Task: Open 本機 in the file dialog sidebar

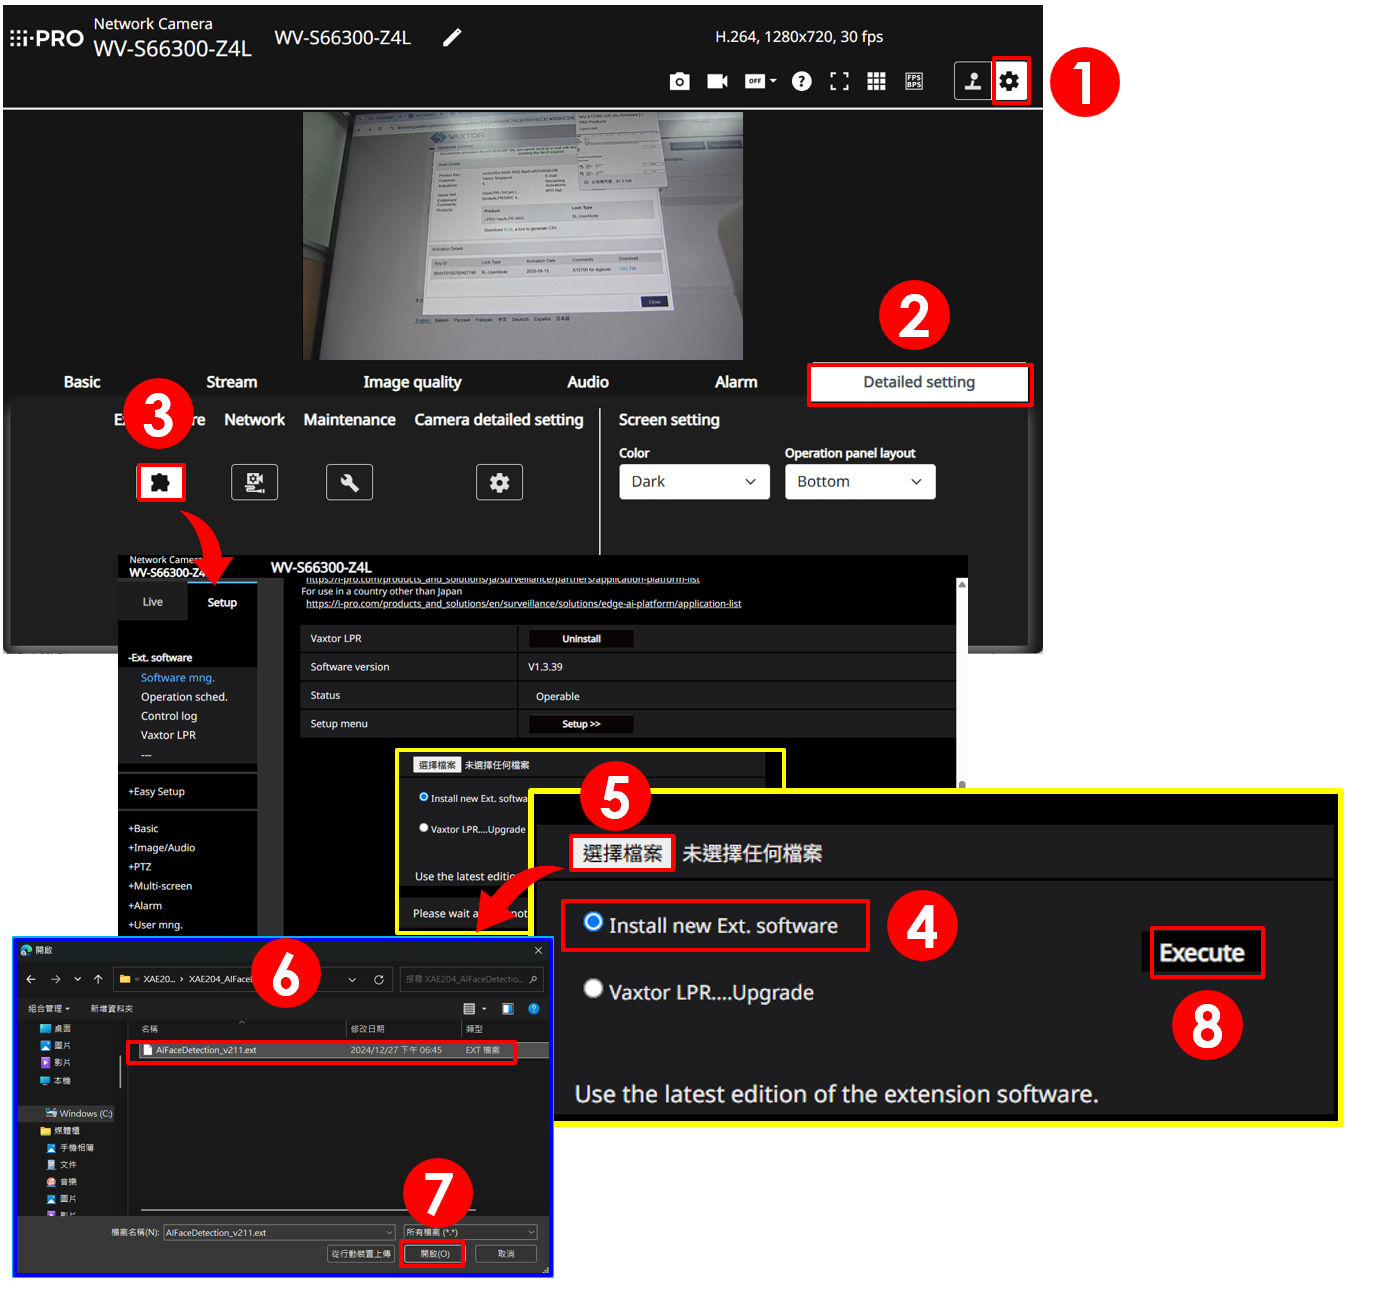Action: click(55, 1081)
